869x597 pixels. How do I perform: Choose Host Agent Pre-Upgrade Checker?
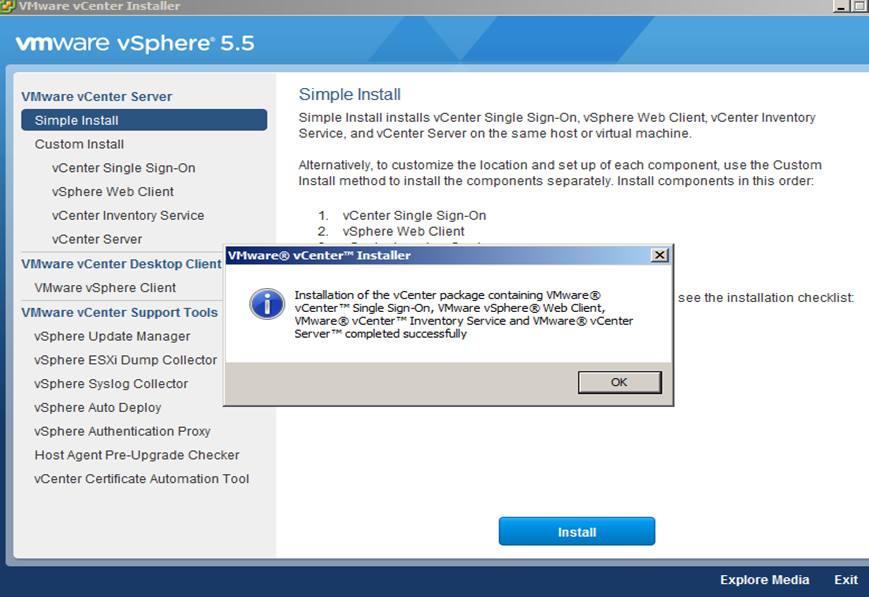coord(137,455)
